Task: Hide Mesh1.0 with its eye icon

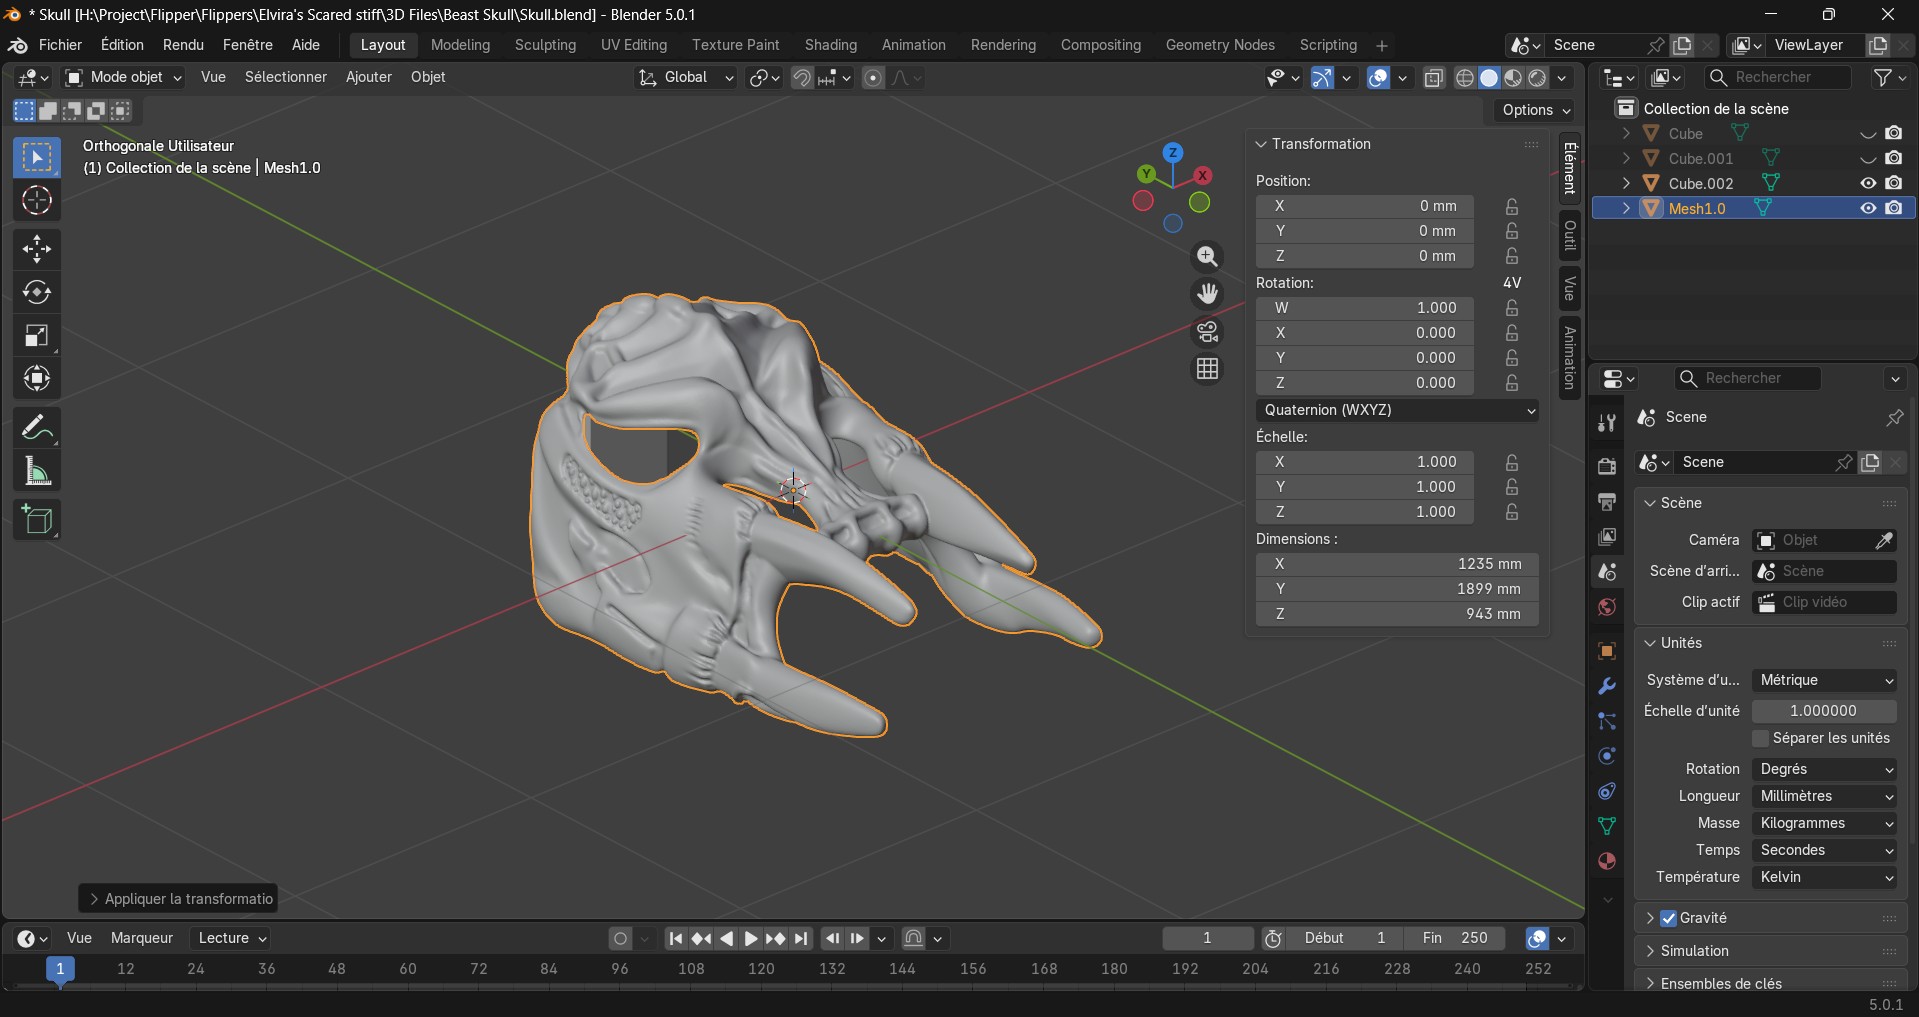Action: coord(1867,208)
